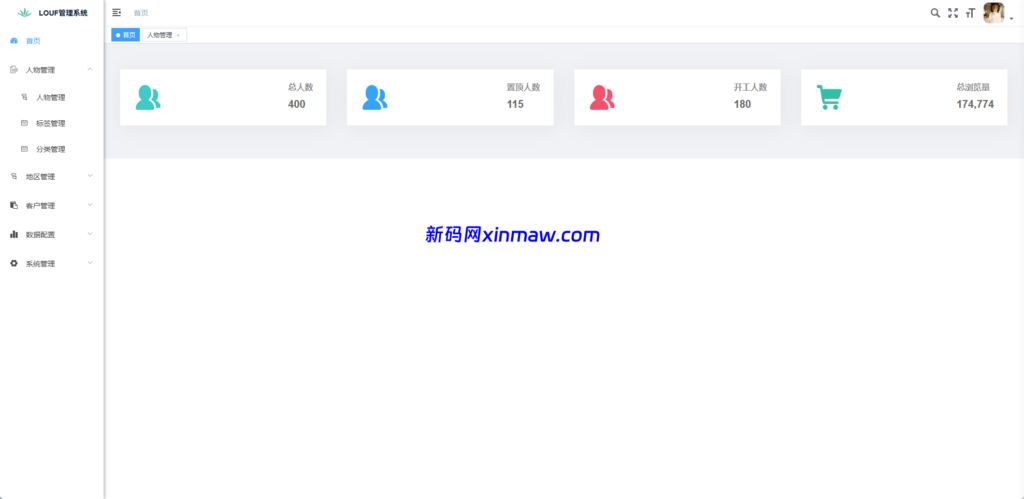Image resolution: width=1024 pixels, height=499 pixels.
Task: Open the search magnifier icon
Action: pyautogui.click(x=935, y=13)
